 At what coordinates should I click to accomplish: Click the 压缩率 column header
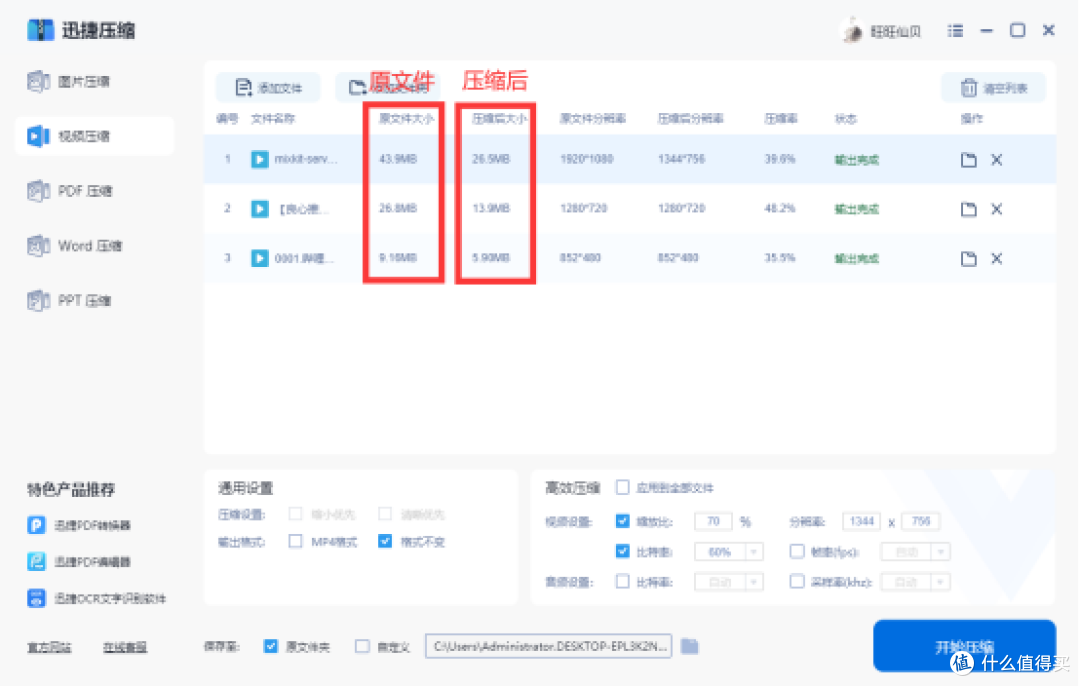point(780,118)
